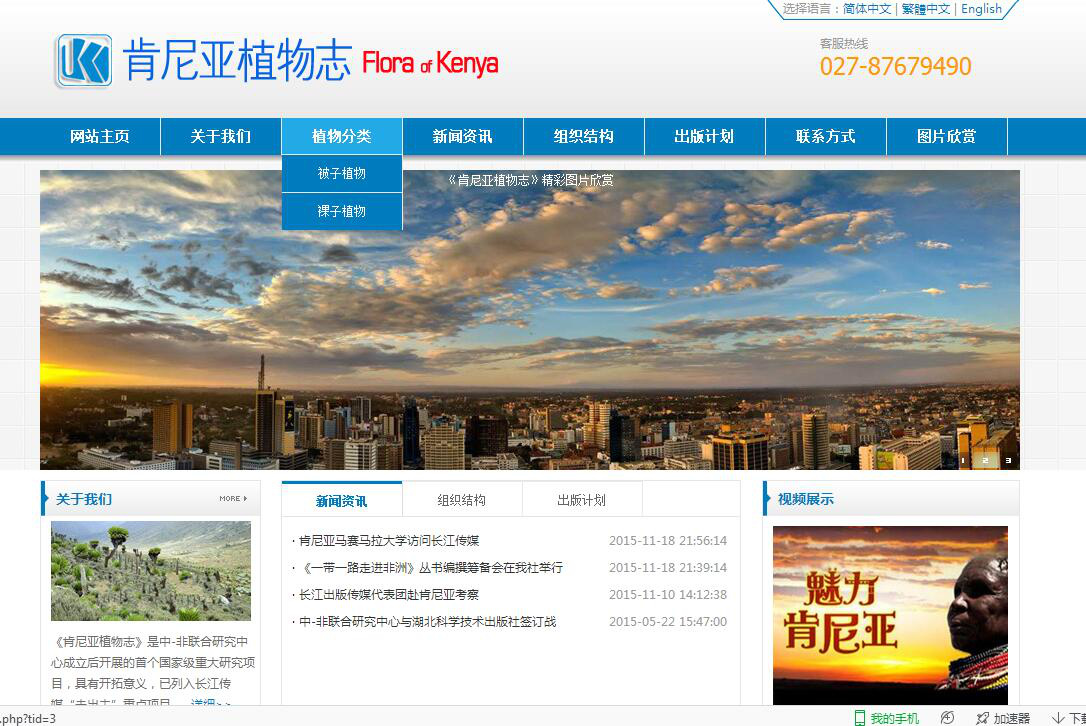Open 图片欣赏 in the navigation bar
The height and width of the screenshot is (726, 1086).
(946, 137)
